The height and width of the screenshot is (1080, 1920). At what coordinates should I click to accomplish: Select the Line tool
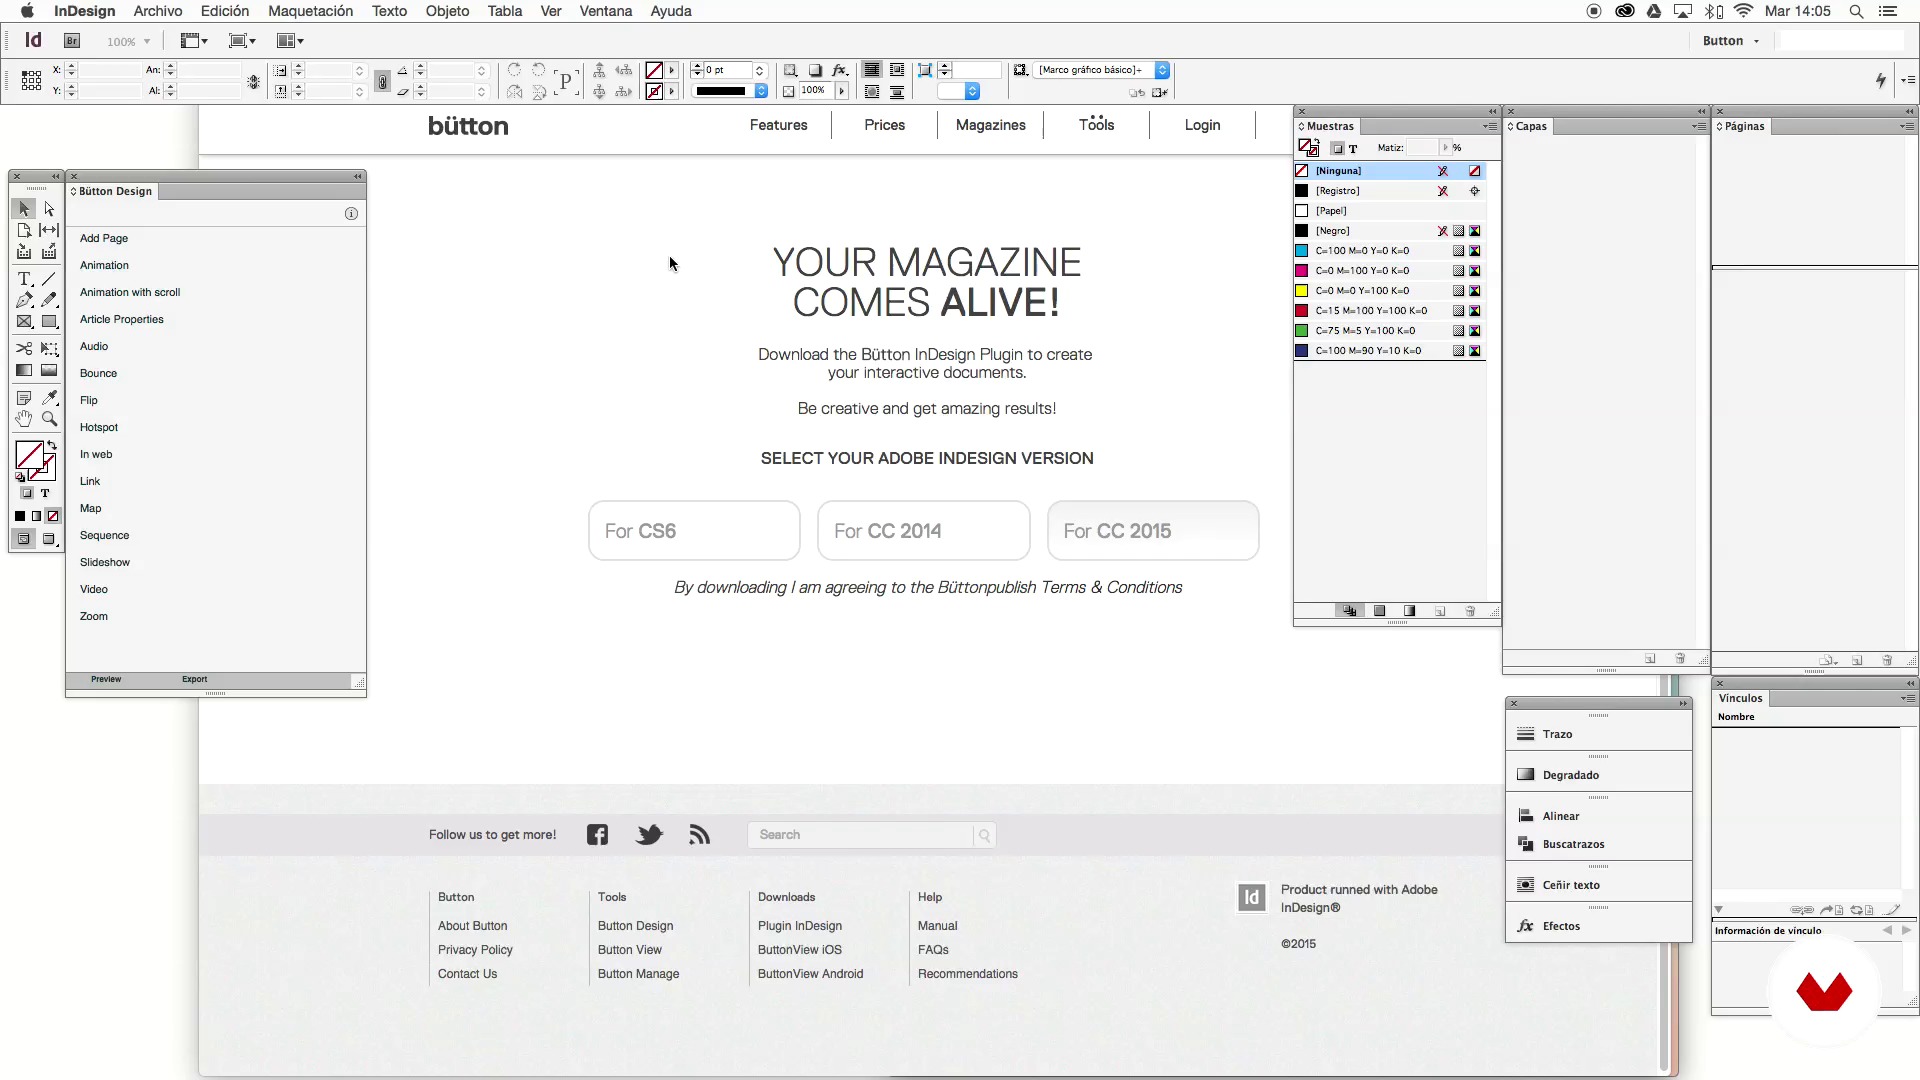pos(49,279)
